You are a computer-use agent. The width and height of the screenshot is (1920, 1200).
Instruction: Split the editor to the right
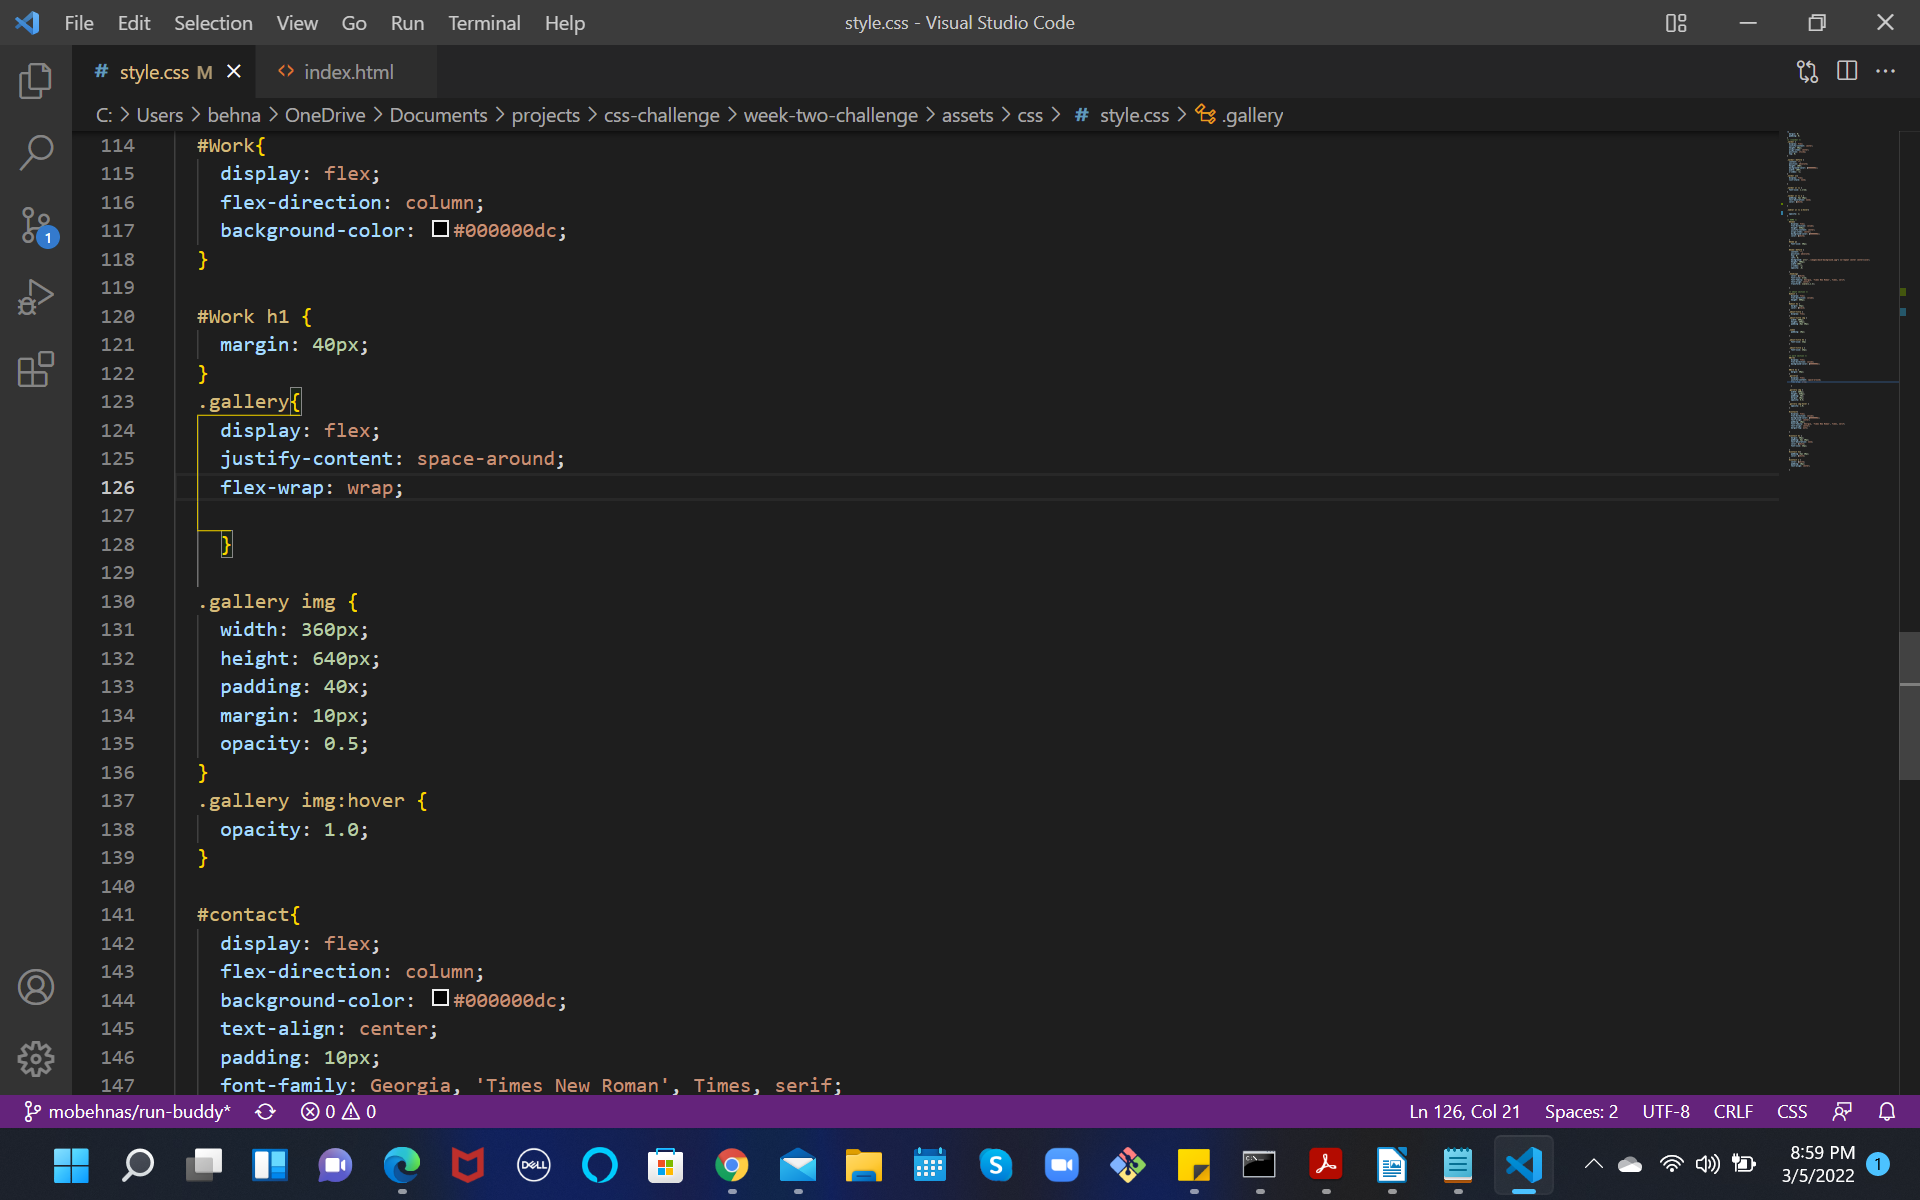[1846, 71]
